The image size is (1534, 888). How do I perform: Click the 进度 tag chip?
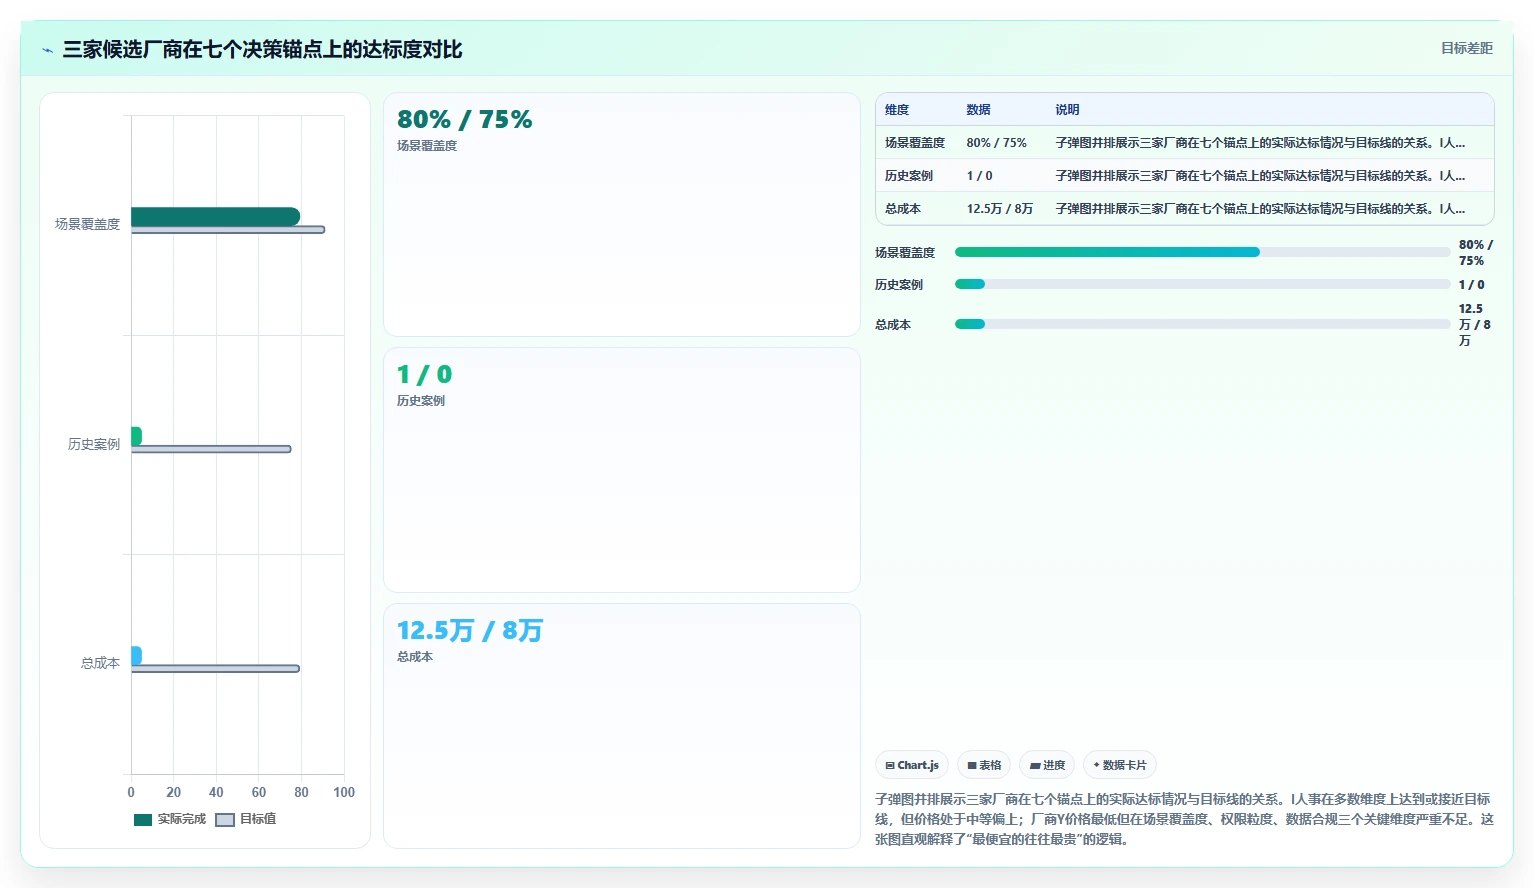tap(1047, 765)
